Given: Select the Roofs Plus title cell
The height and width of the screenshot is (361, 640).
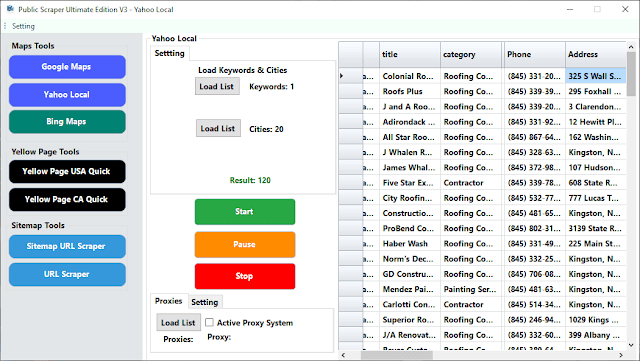Looking at the screenshot, I should point(410,91).
